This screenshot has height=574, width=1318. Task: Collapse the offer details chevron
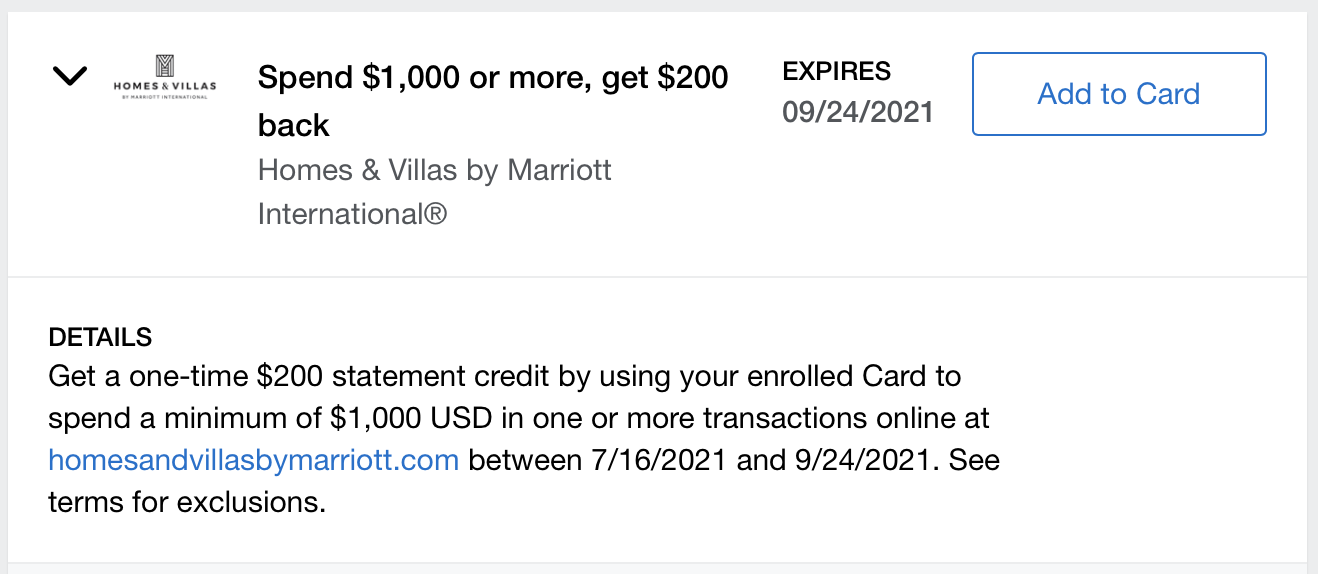point(70,76)
